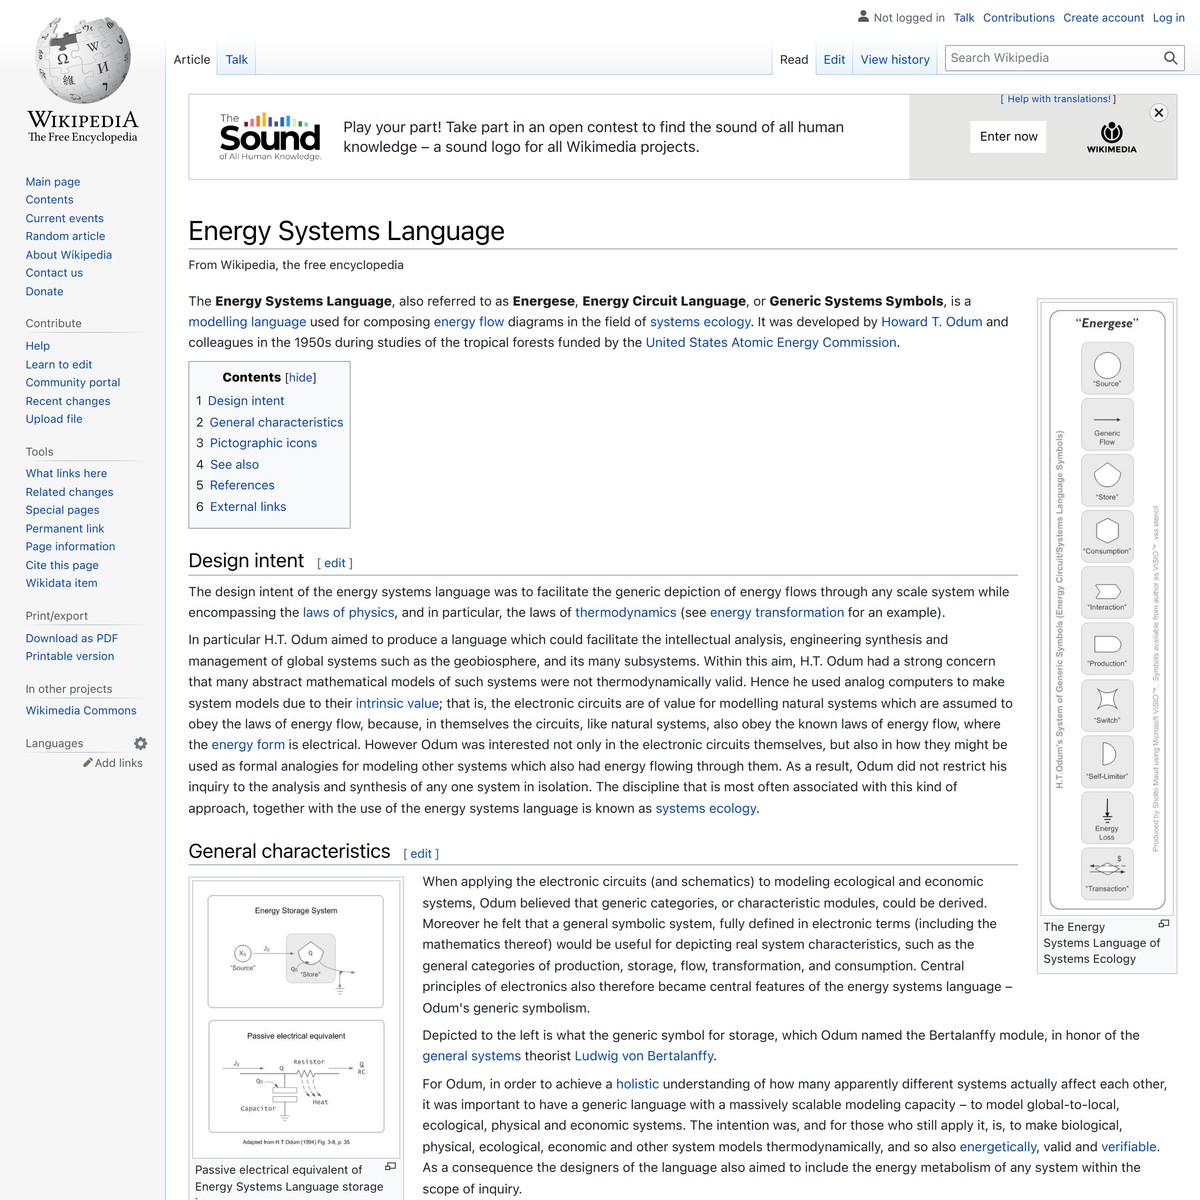The image size is (1200, 1200).
Task: Switch to the Talk tab
Action: 236,59
